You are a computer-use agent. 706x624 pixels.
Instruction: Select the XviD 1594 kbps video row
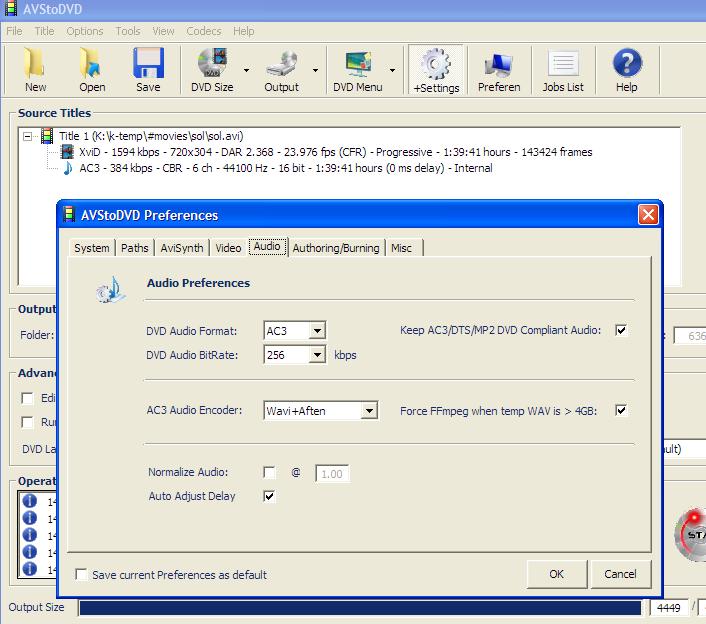tap(335, 152)
